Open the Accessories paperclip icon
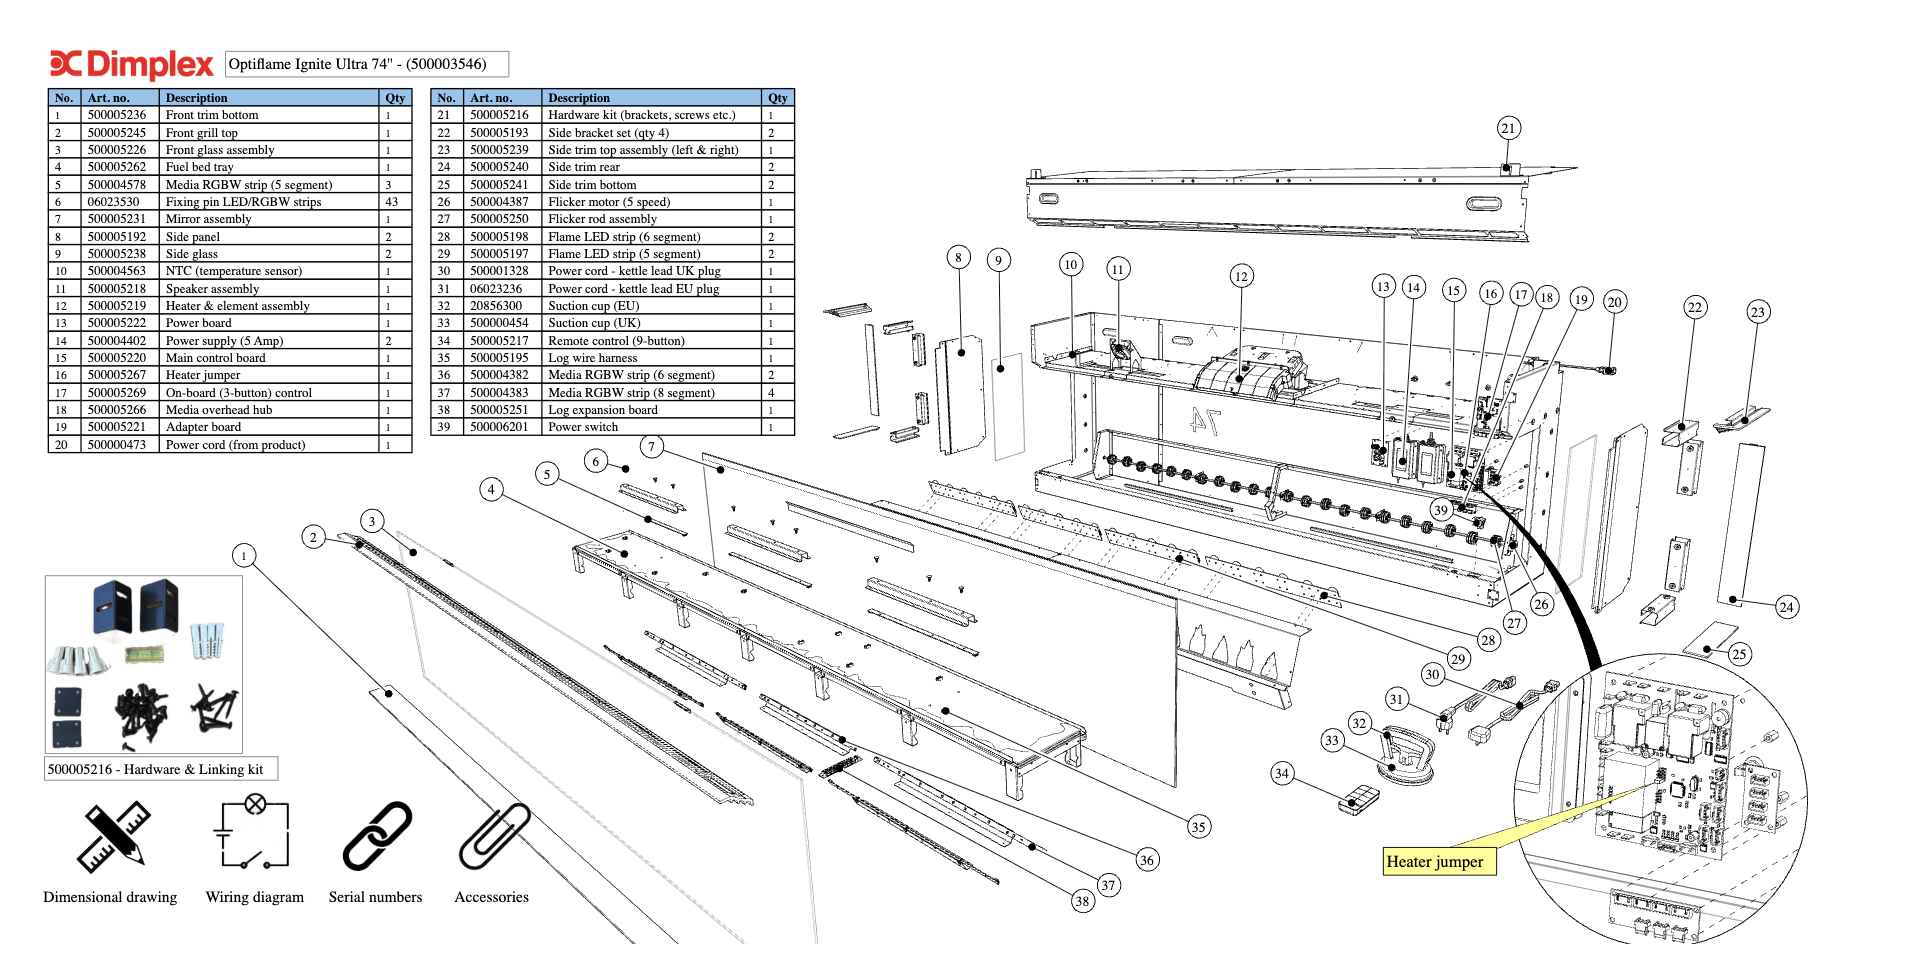The width and height of the screenshot is (1910, 955). (493, 836)
